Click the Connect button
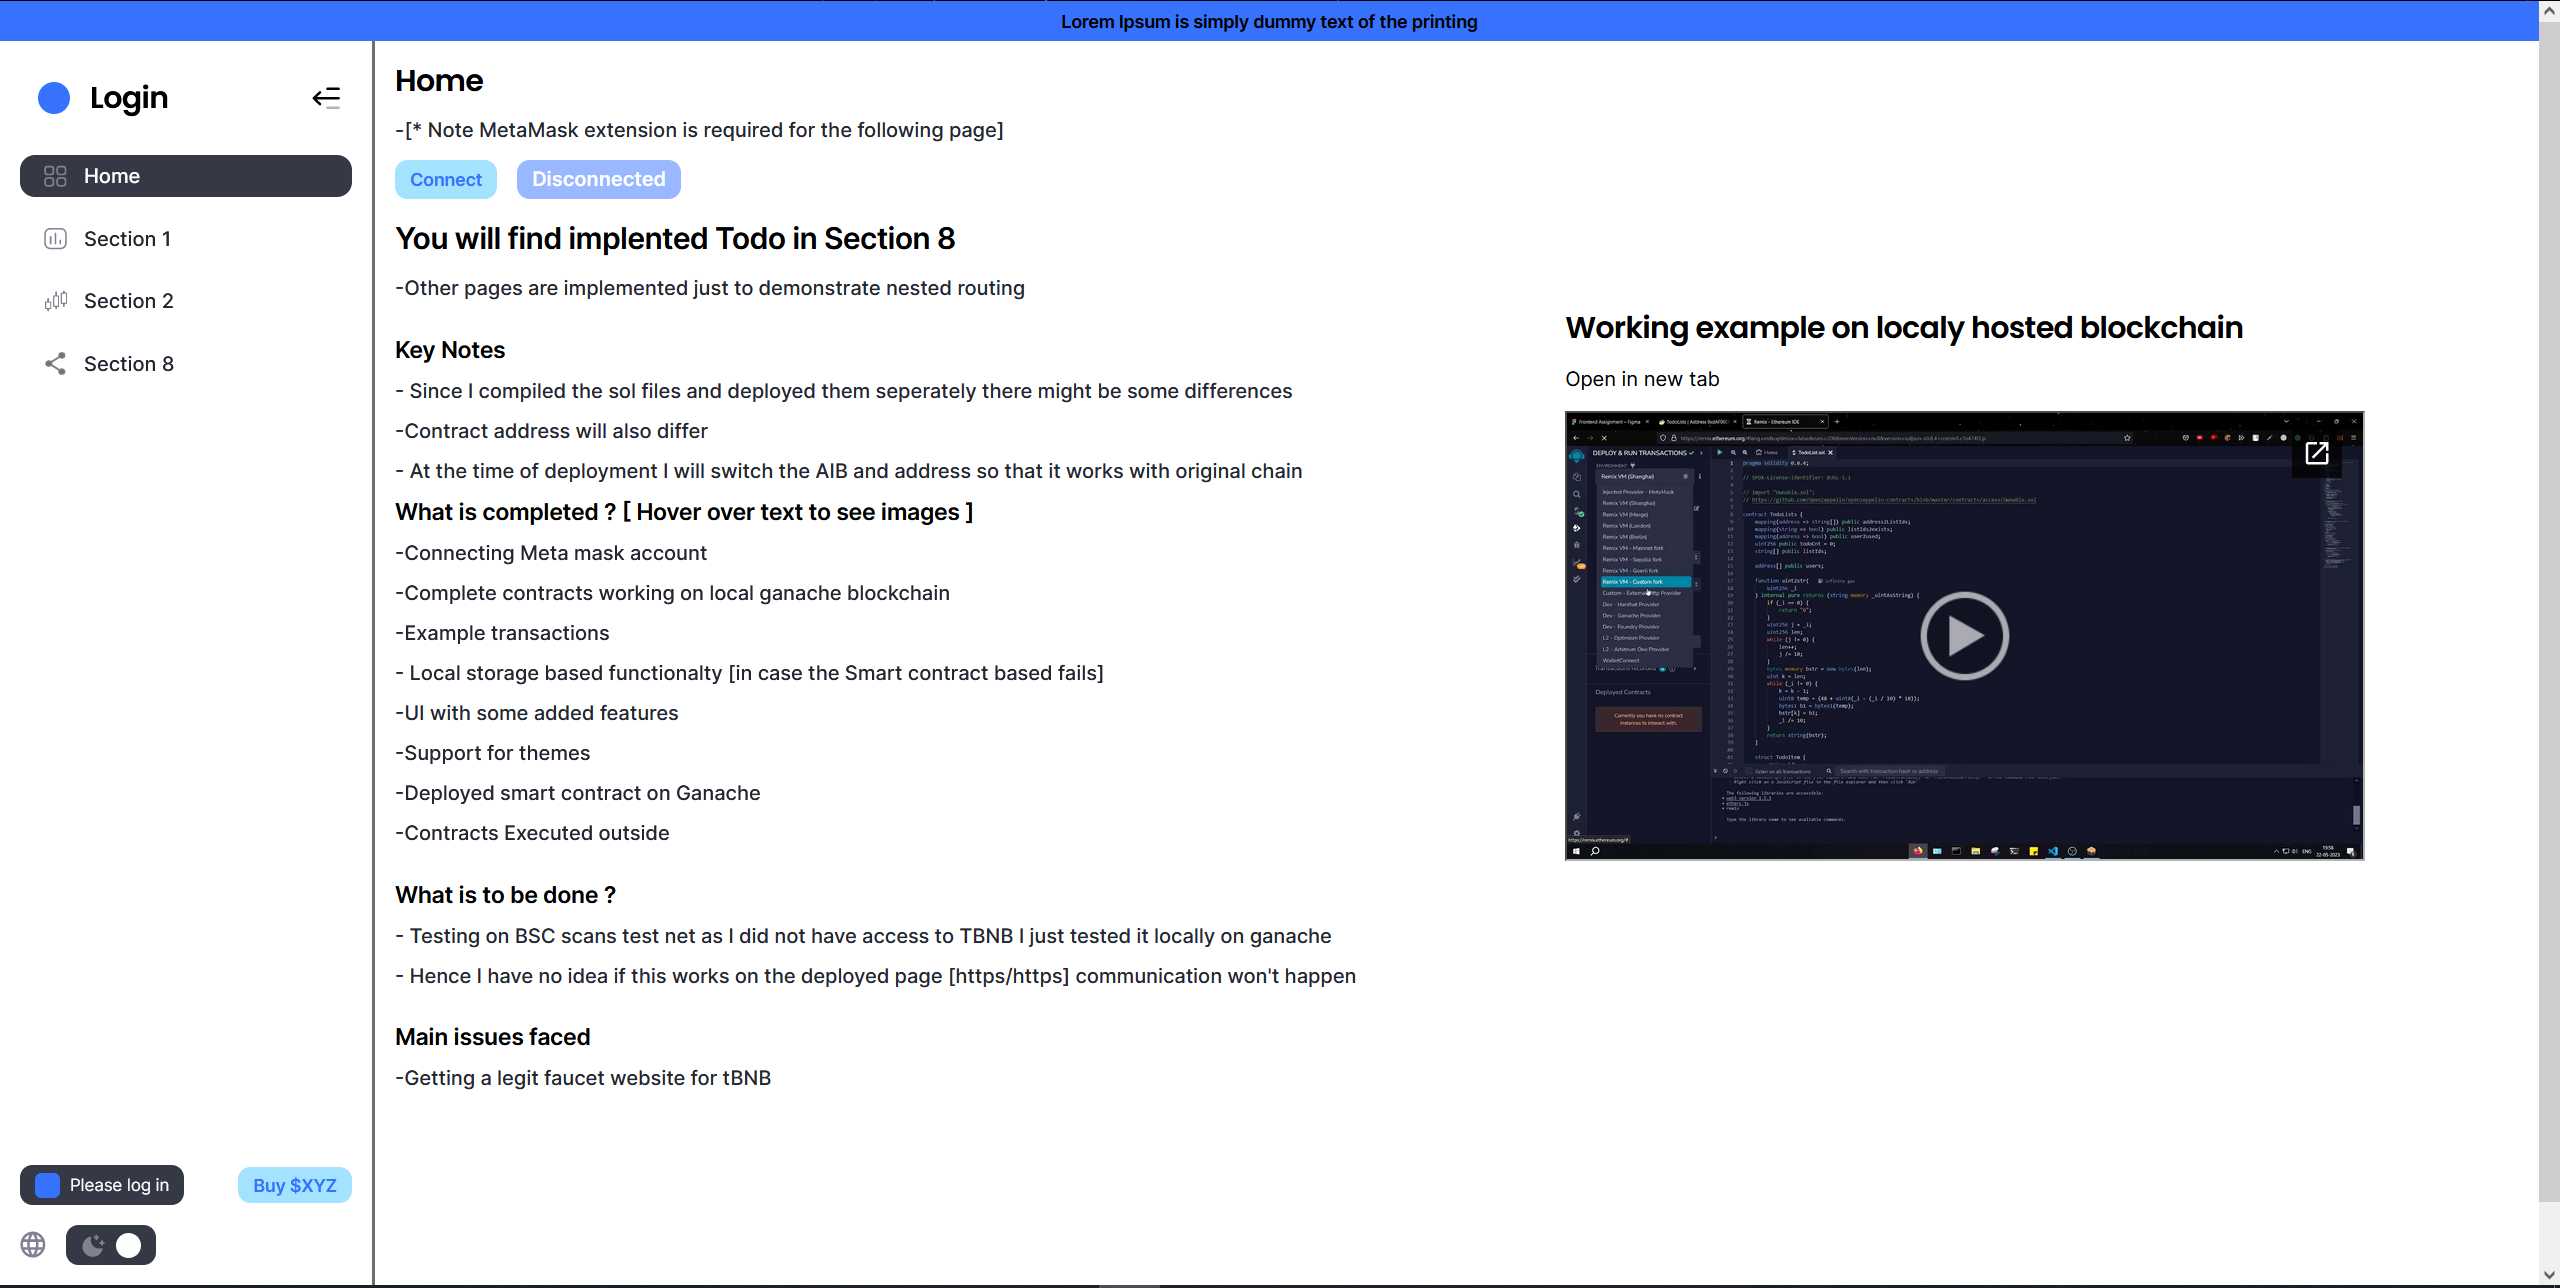 click(446, 179)
